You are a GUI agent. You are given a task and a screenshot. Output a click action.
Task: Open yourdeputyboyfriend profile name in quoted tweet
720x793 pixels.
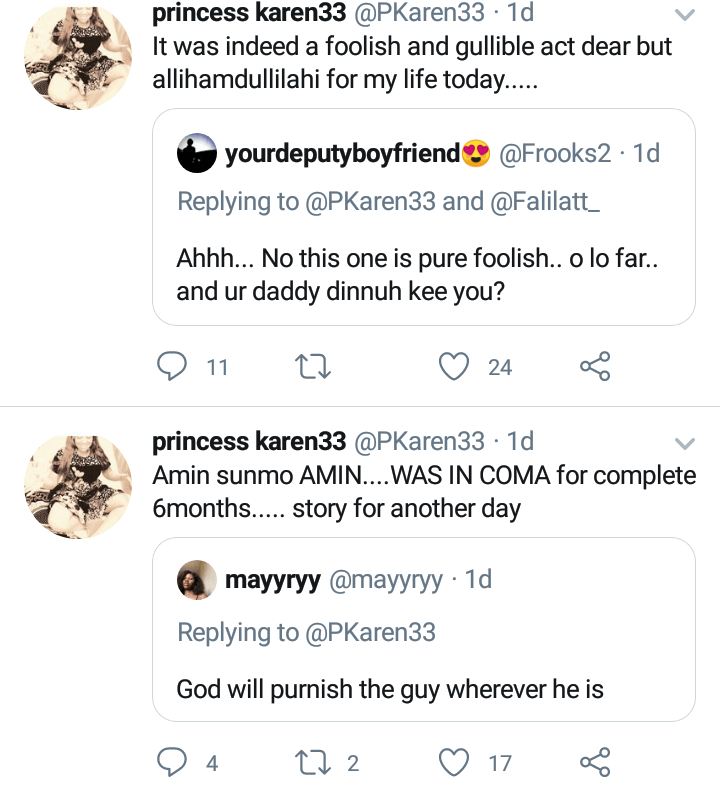[x=342, y=154]
